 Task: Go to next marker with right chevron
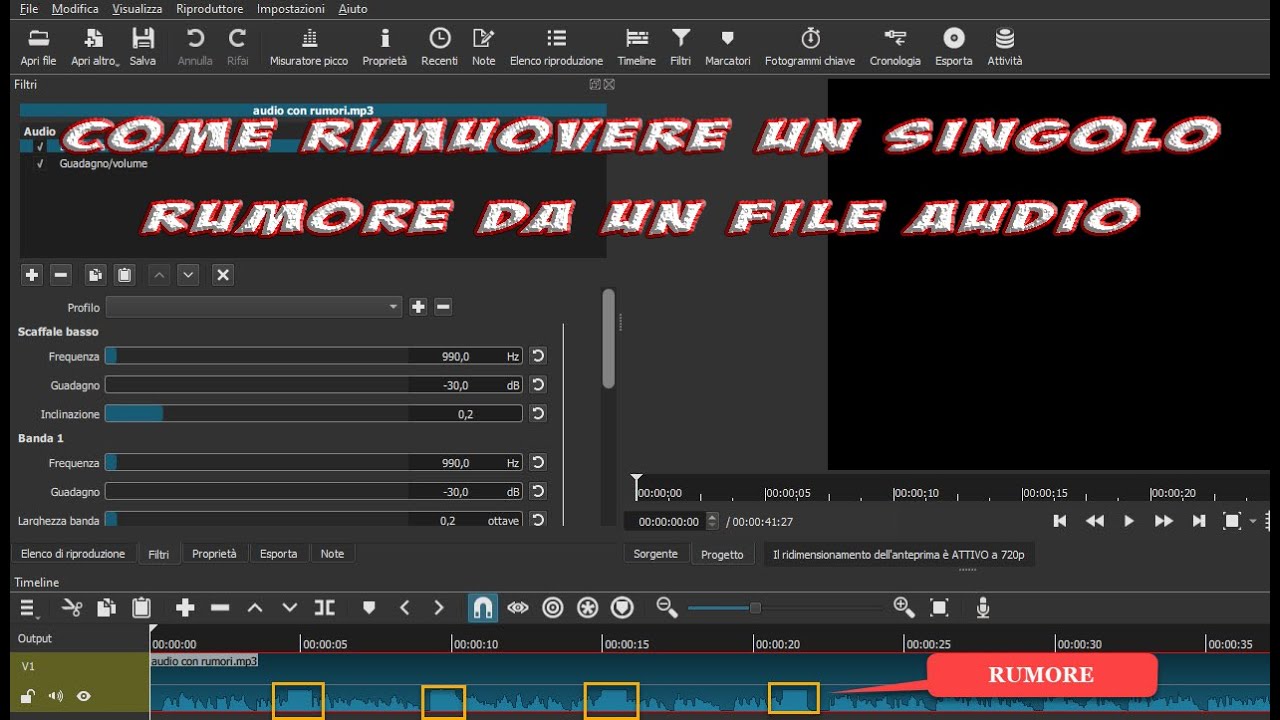(x=438, y=607)
